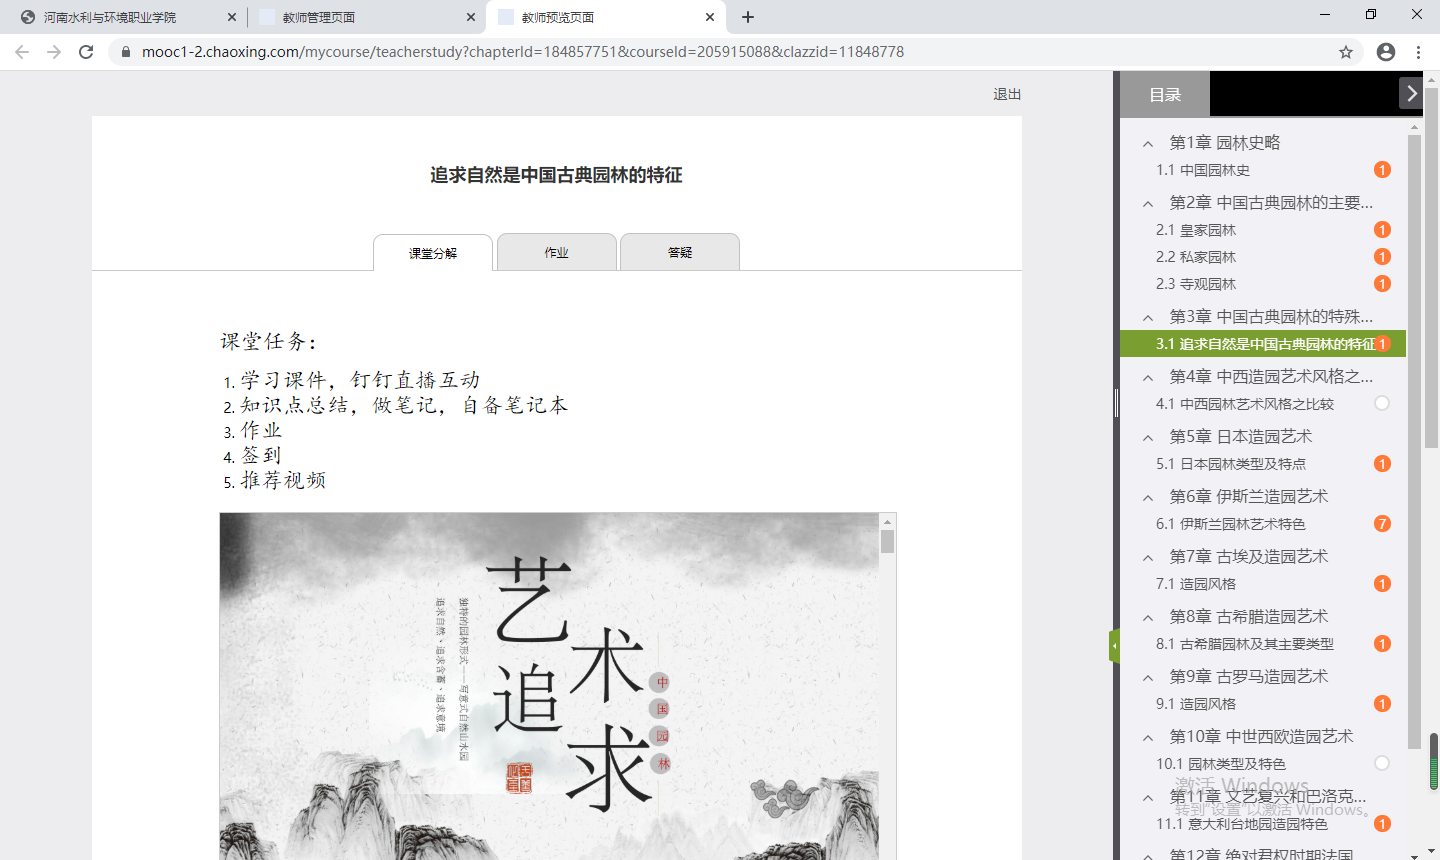Click the empty status circle beside 4.1 中西园林艺术风格之比较
Viewport: 1440px width, 860px height.
(1382, 404)
